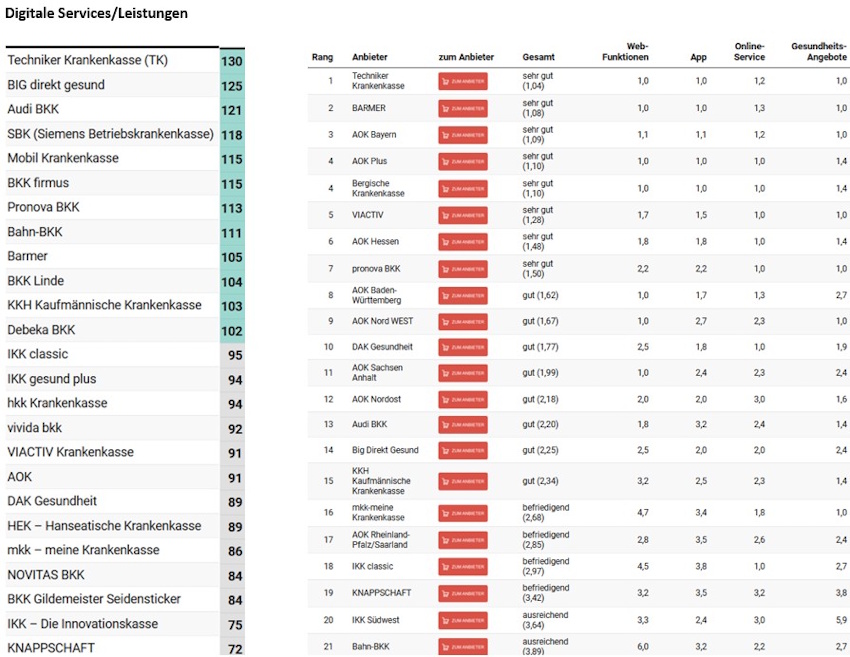Click the 'Zum Anbieter' button for Techniker Krankenkasse
This screenshot has width=850, height=657.
point(462,81)
